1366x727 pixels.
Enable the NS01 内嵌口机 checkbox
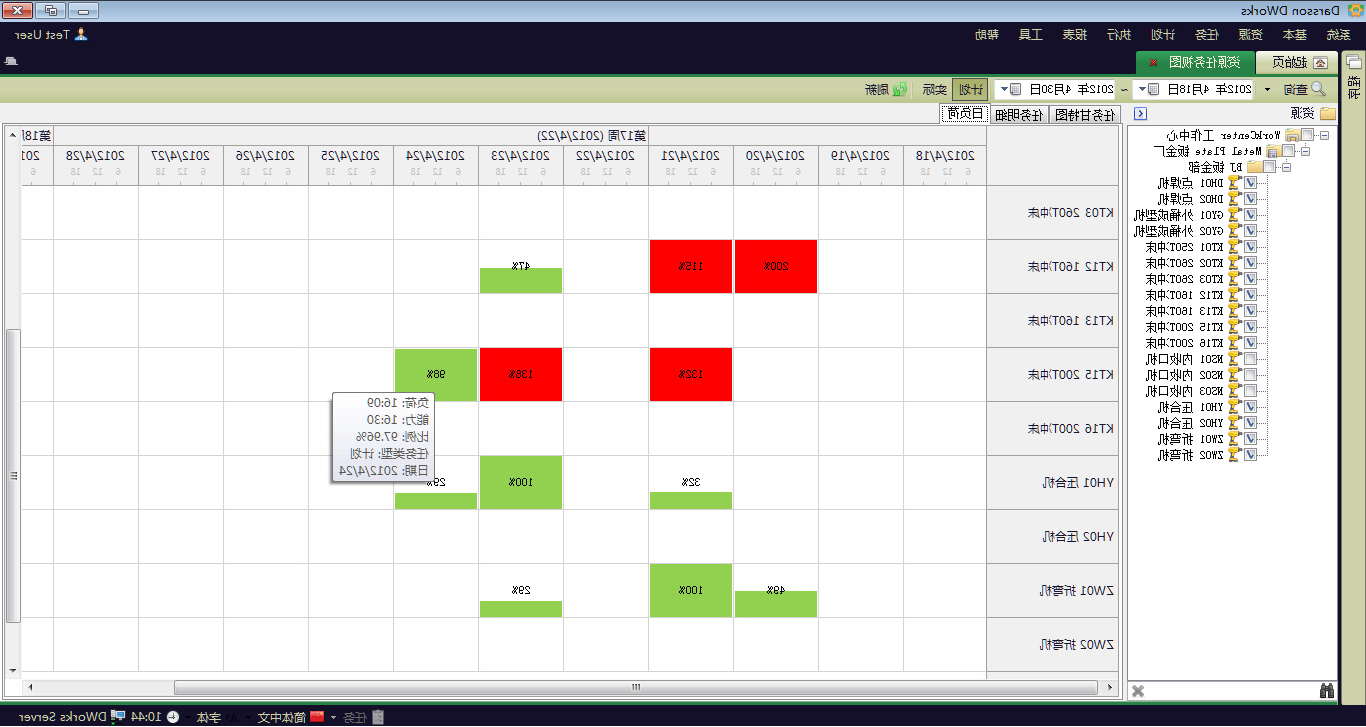click(1250, 359)
